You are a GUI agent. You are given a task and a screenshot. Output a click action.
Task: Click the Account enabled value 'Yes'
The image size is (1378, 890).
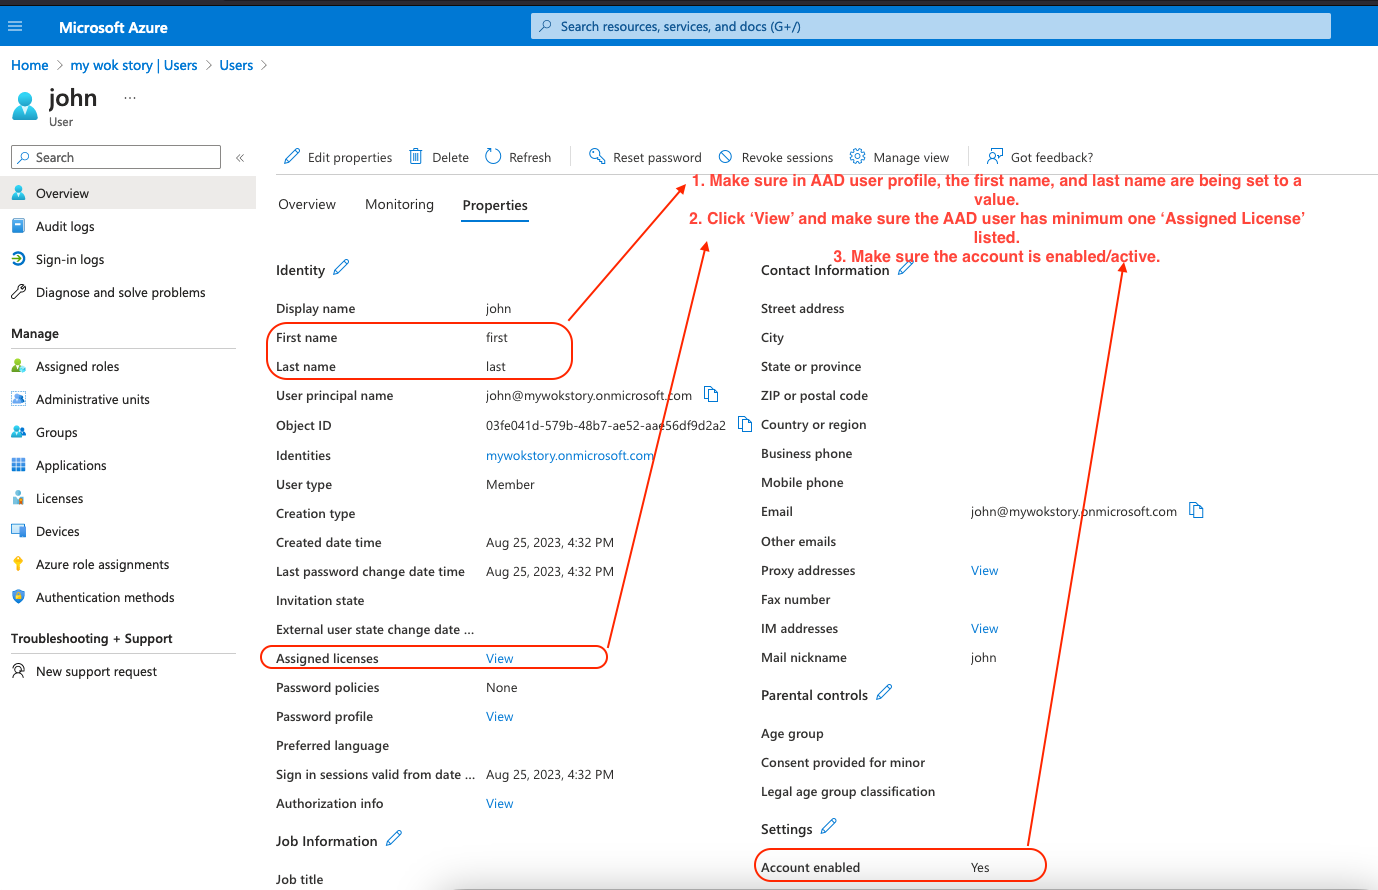point(980,867)
